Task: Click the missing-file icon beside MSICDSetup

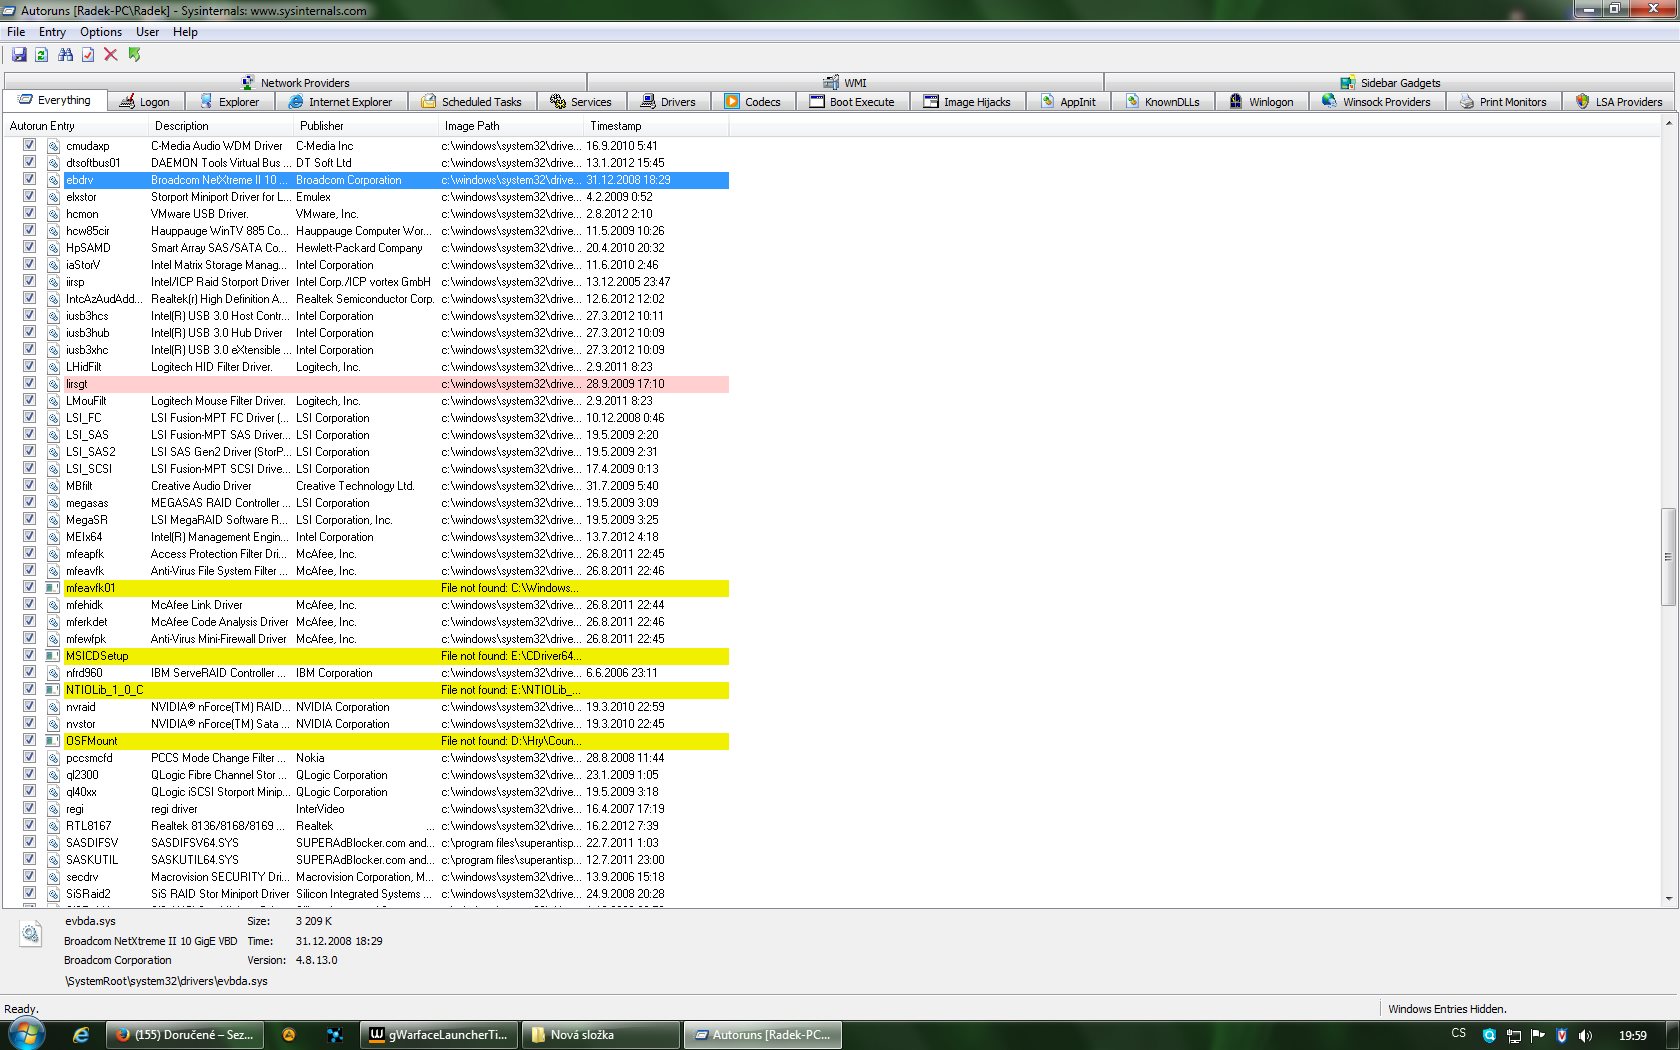Action: click(53, 656)
